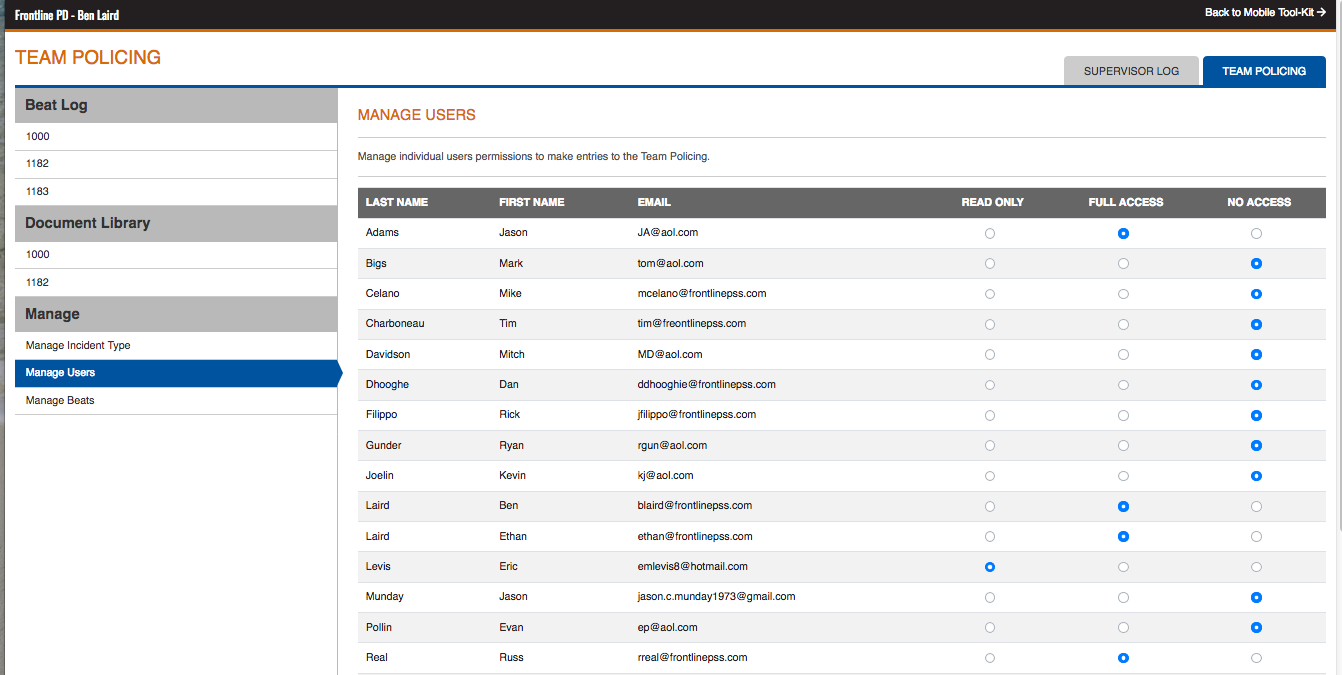Set Kevin Joelin to Full Access

click(1123, 476)
